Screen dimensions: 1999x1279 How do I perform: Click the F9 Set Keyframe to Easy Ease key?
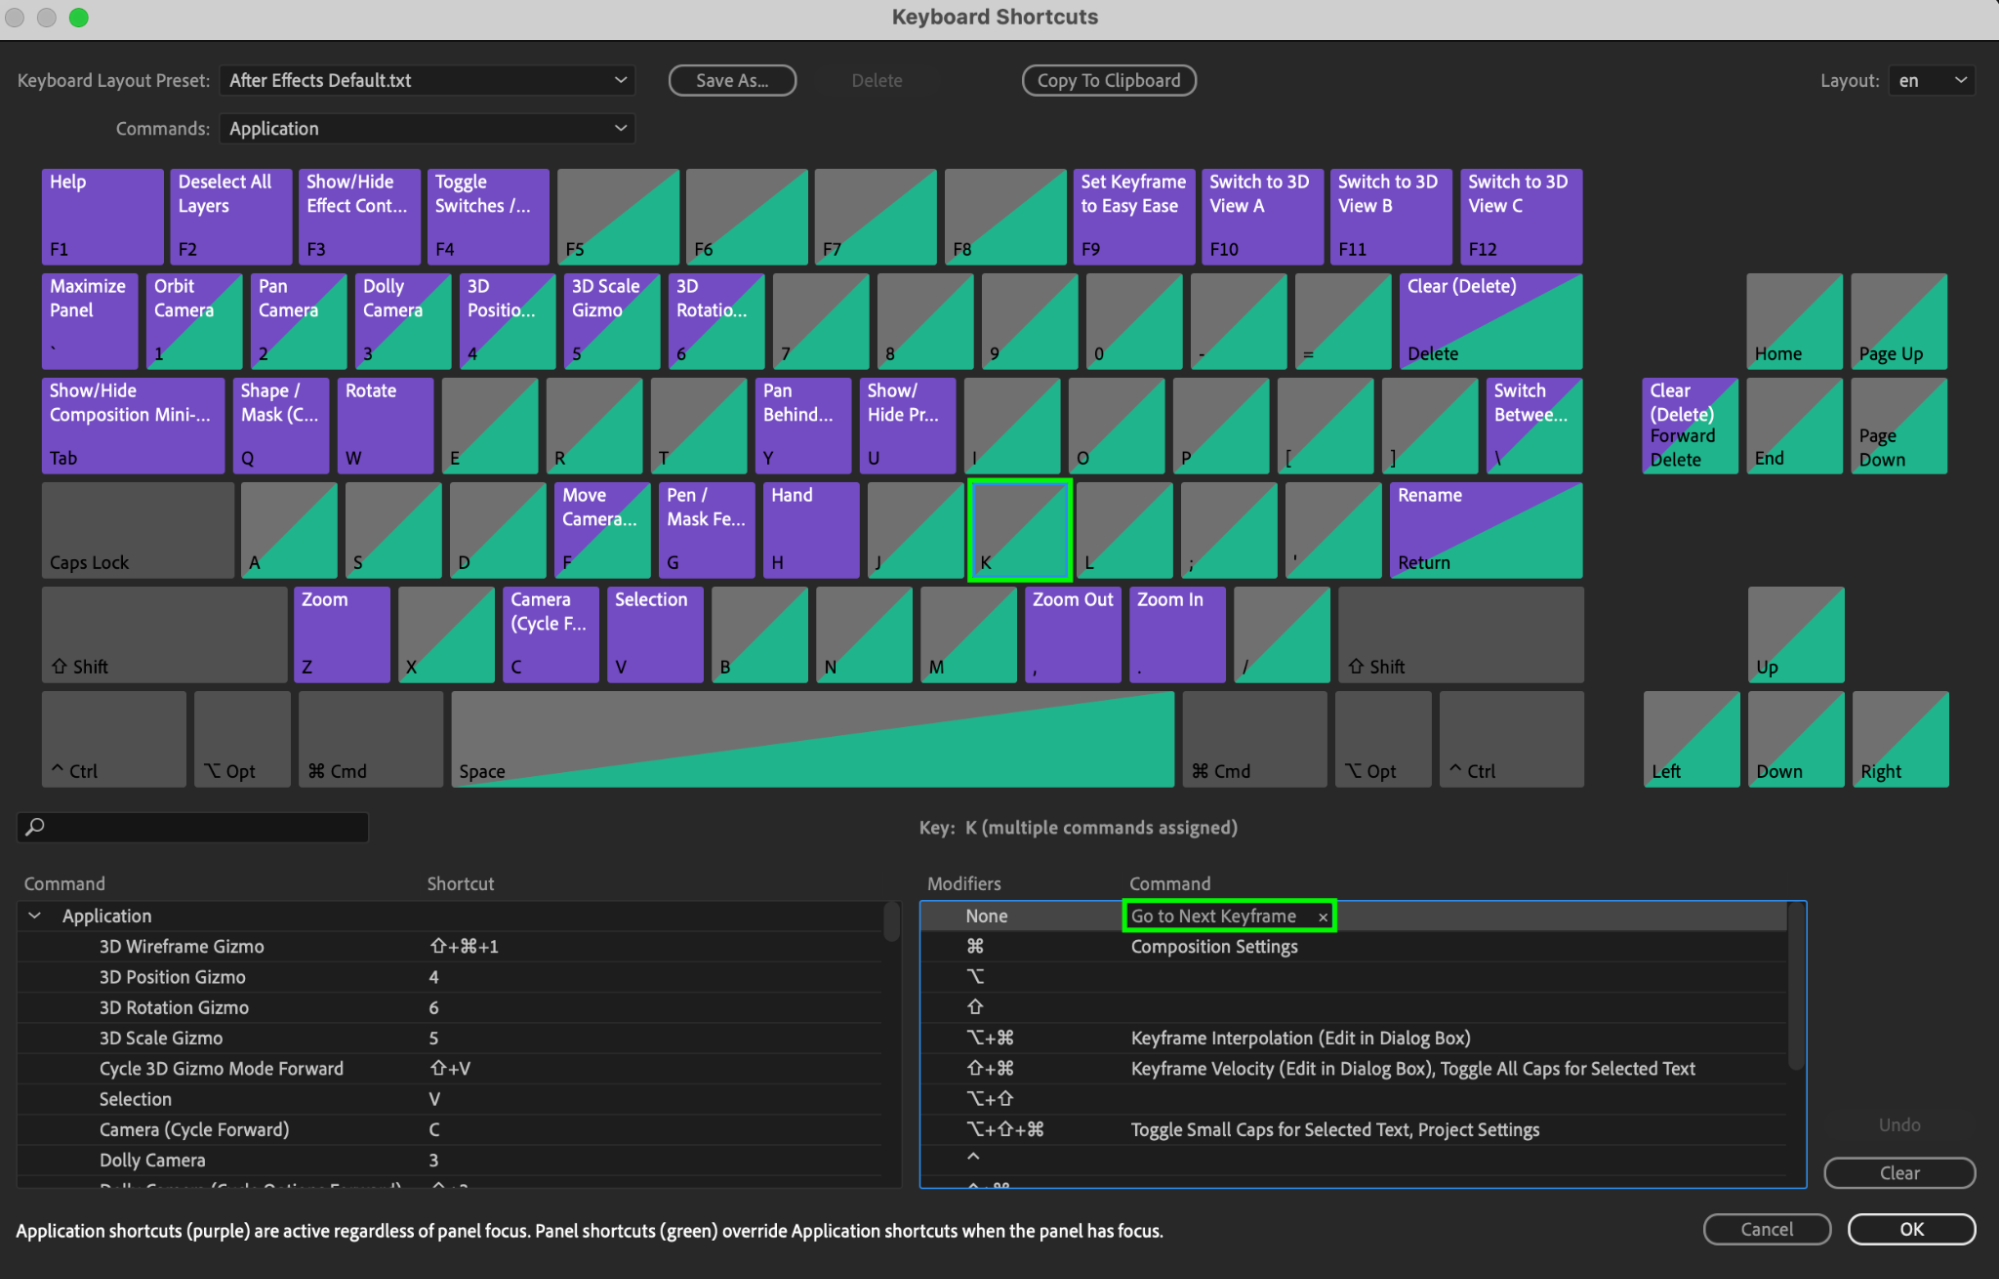(x=1133, y=216)
